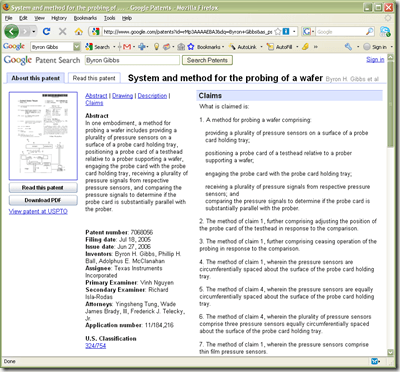Image resolution: width=400 pixels, height=372 pixels.
Task: Click the magnifier search icon in search box
Action: (x=370, y=32)
